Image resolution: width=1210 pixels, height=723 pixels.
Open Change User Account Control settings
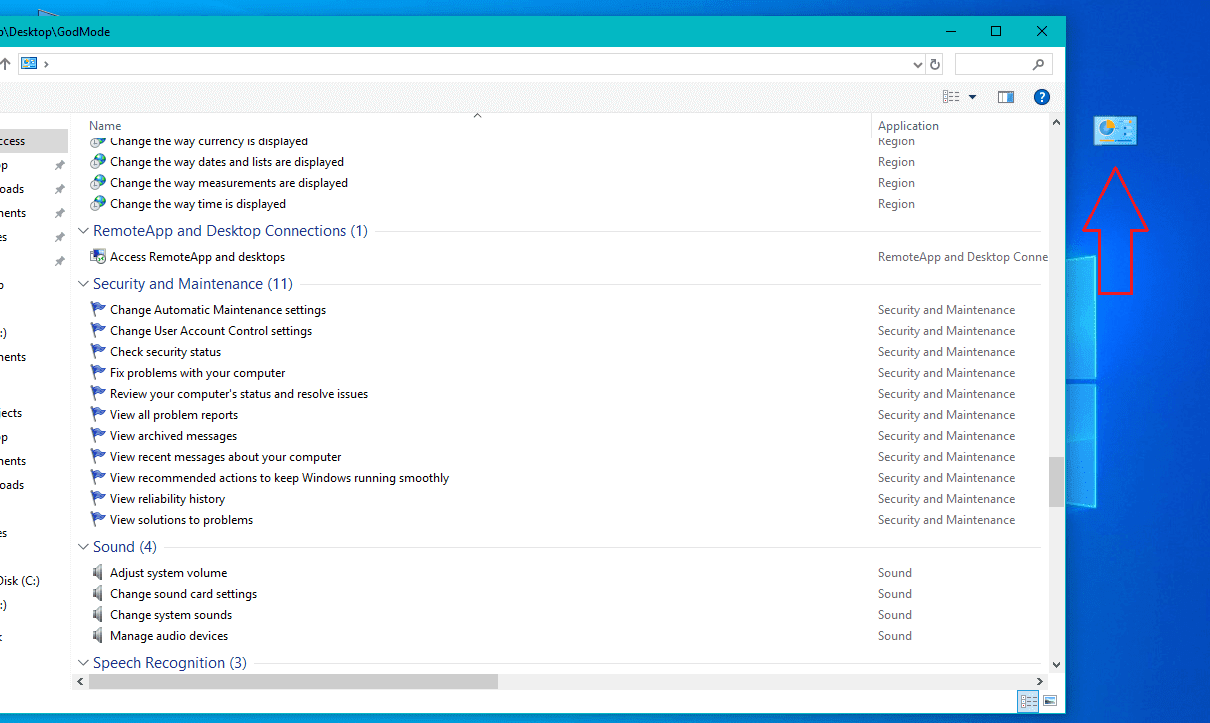point(210,330)
